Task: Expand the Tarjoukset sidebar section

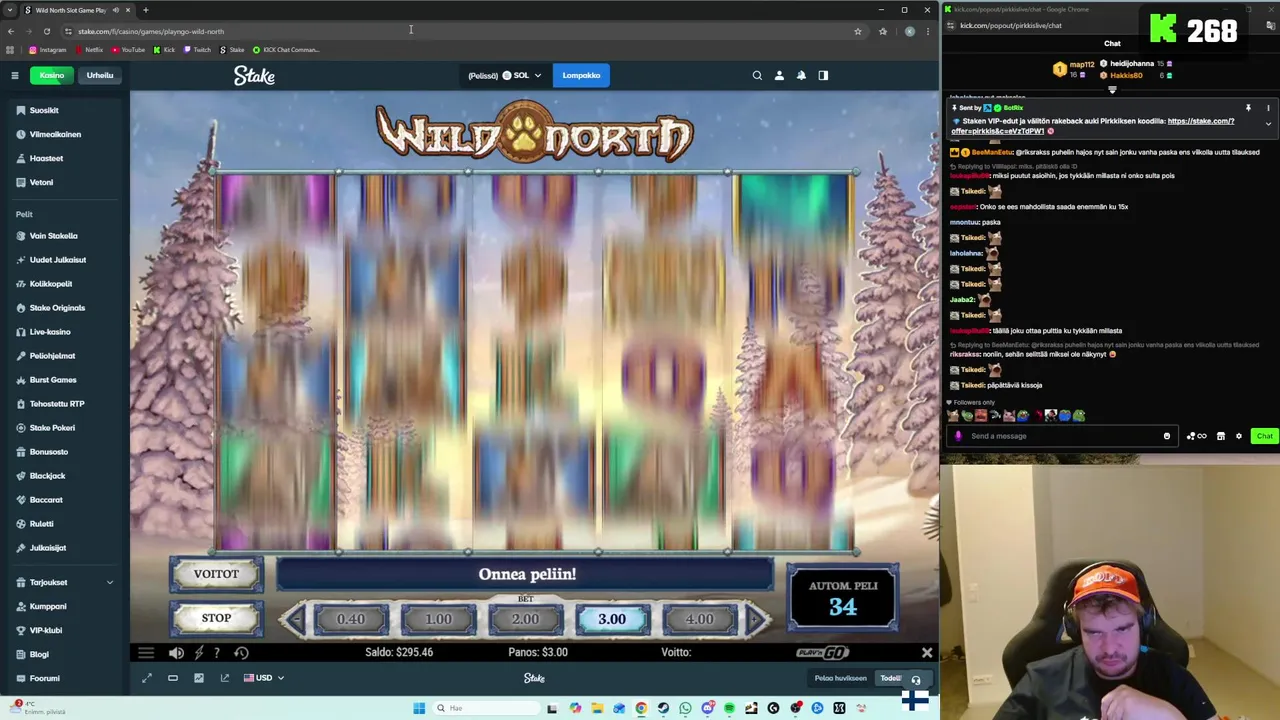Action: [64, 582]
